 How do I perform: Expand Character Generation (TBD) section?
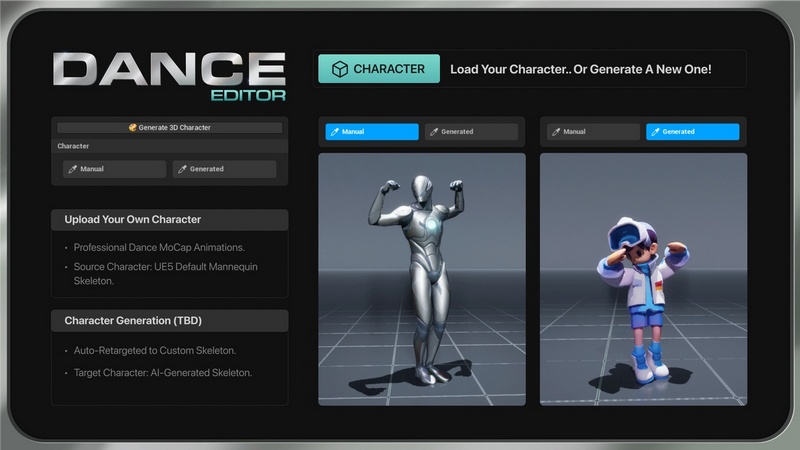[x=169, y=321]
